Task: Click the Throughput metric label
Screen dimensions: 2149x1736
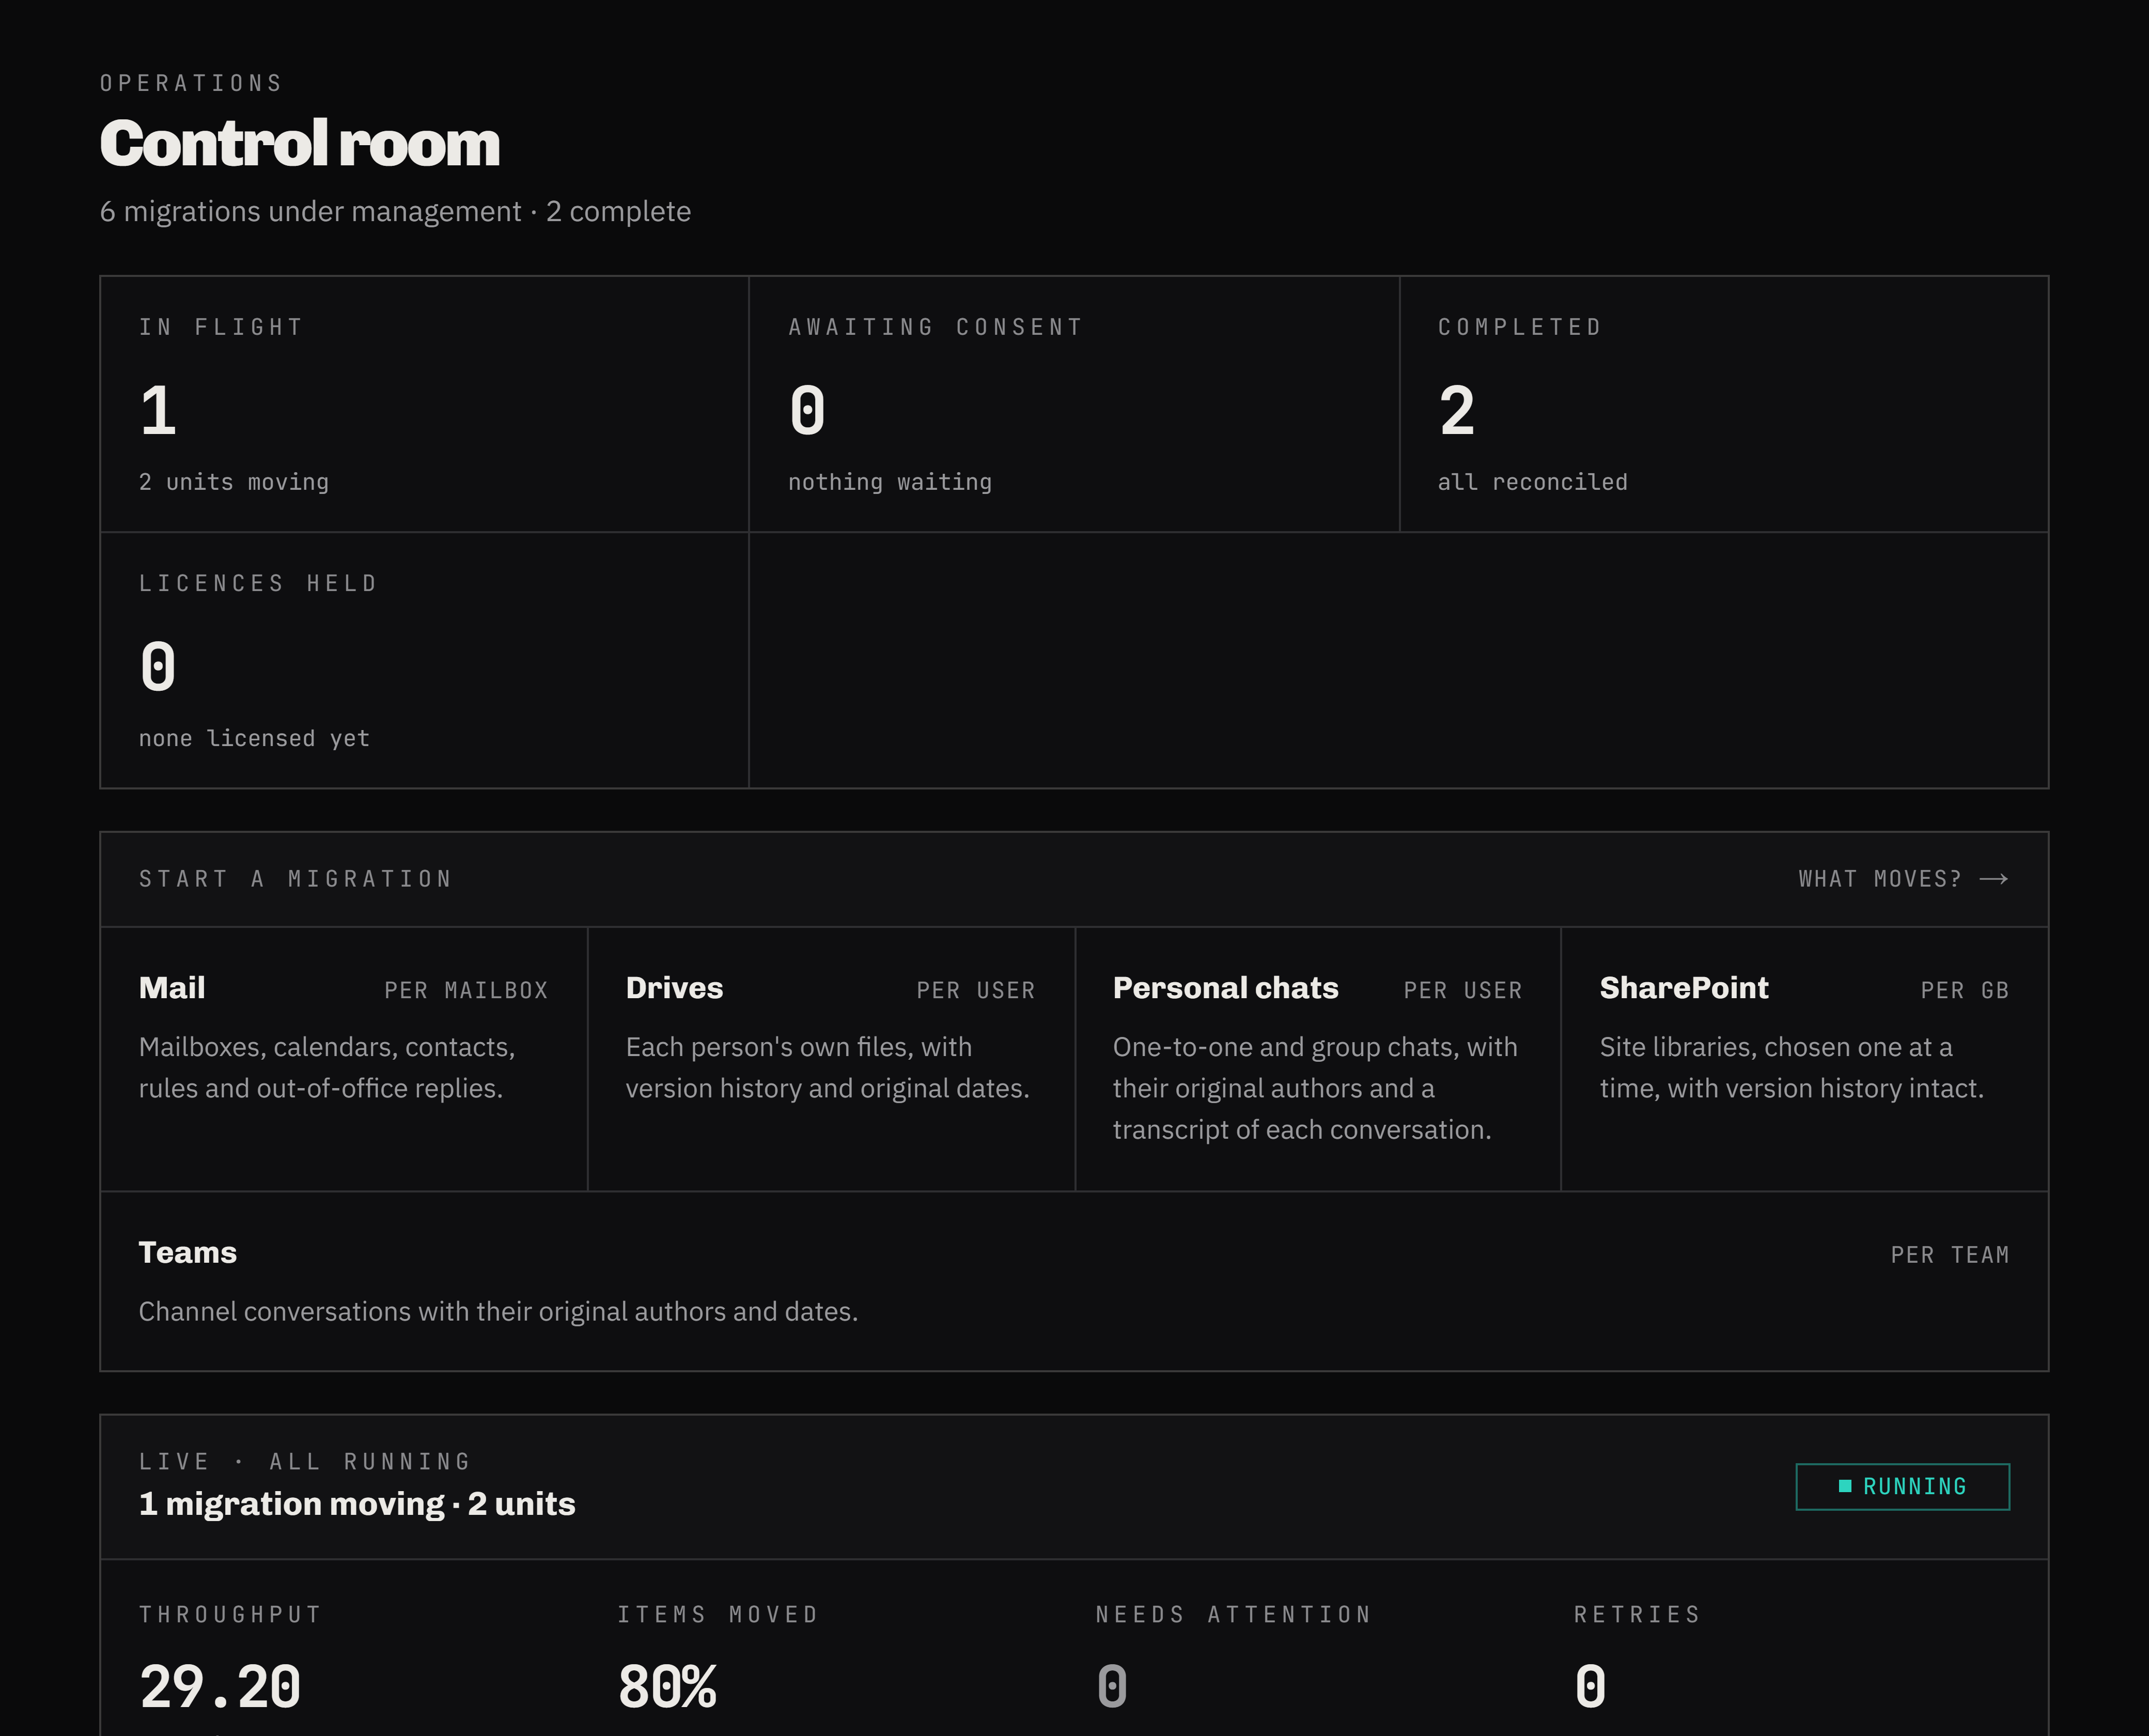Action: coord(230,1614)
